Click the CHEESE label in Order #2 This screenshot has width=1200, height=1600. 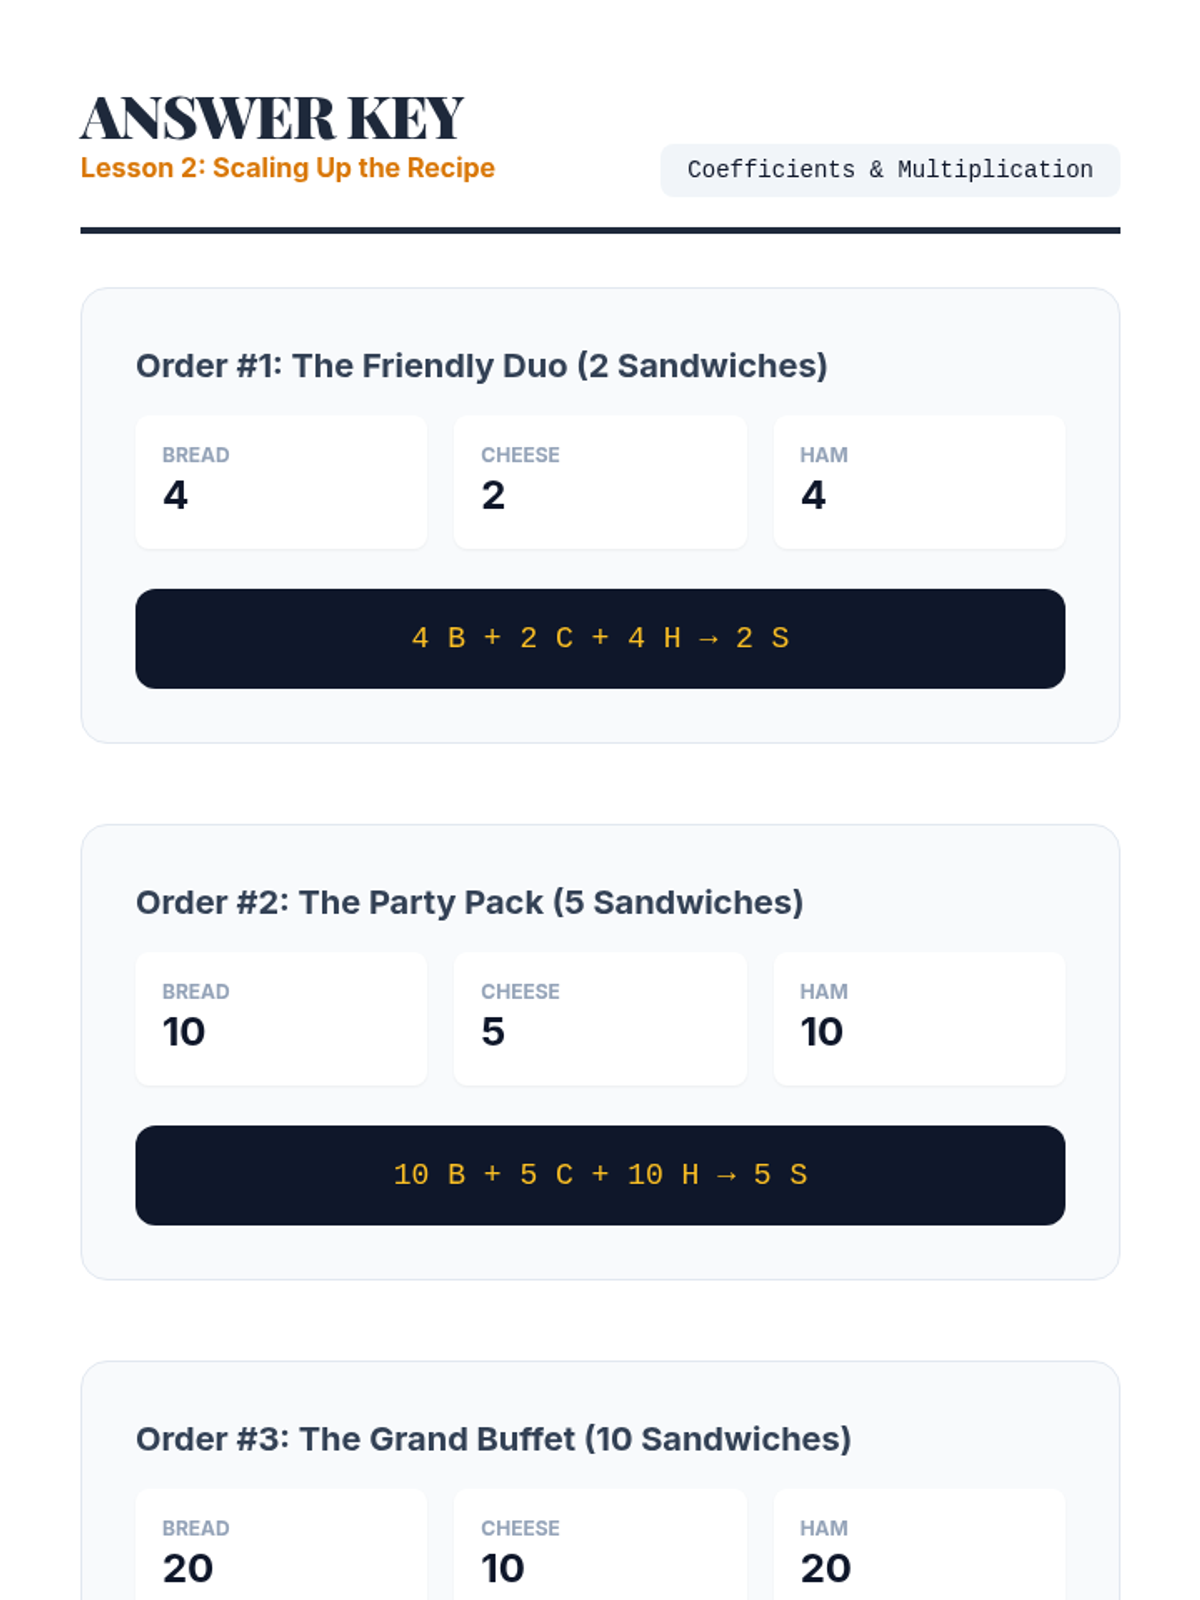tap(520, 992)
